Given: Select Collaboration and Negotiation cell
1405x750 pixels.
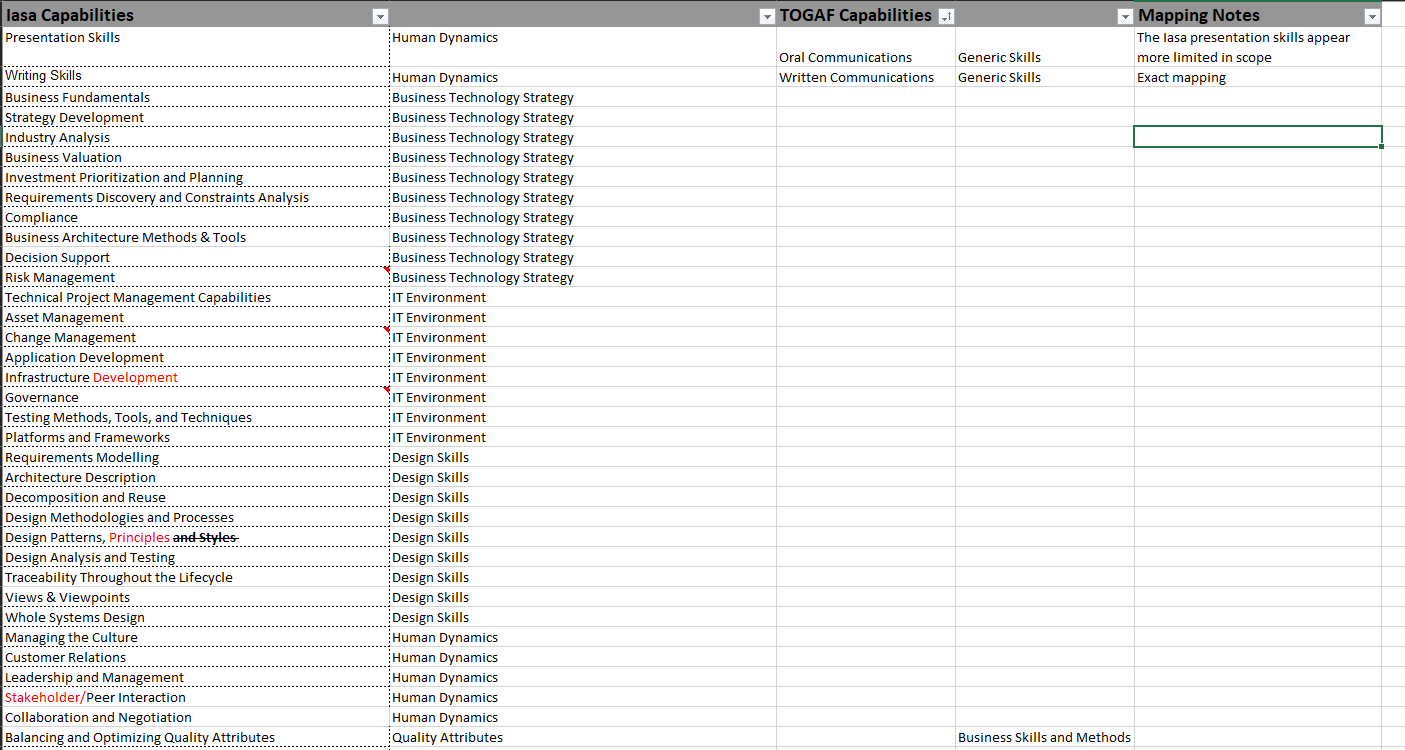Looking at the screenshot, I should [195, 717].
